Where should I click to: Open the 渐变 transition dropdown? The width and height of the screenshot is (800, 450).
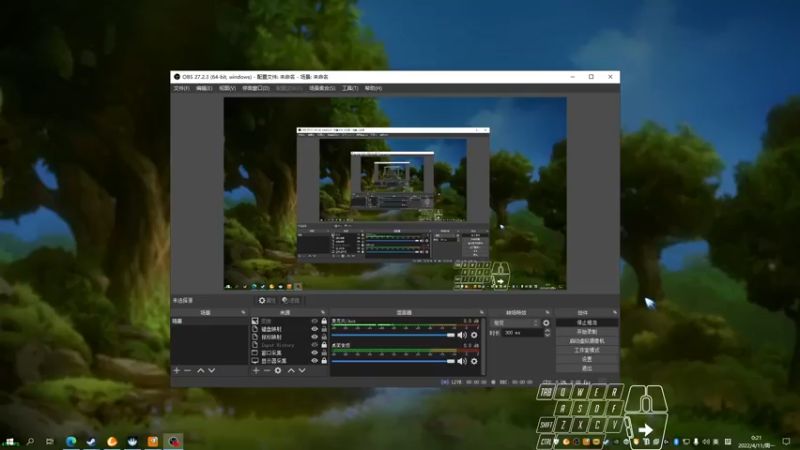point(515,323)
